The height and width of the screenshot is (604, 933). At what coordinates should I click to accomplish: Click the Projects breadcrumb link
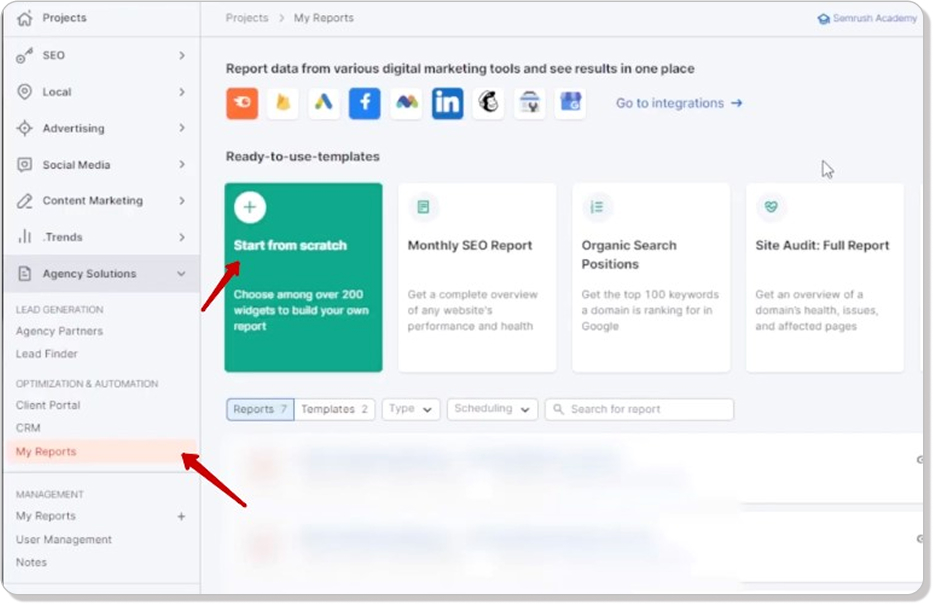[x=247, y=18]
